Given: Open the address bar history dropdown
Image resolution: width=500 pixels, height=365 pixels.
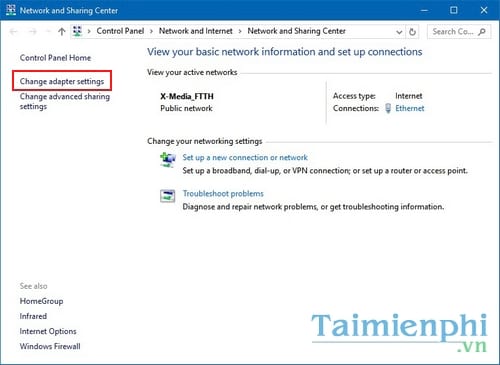Looking at the screenshot, I should click(399, 32).
